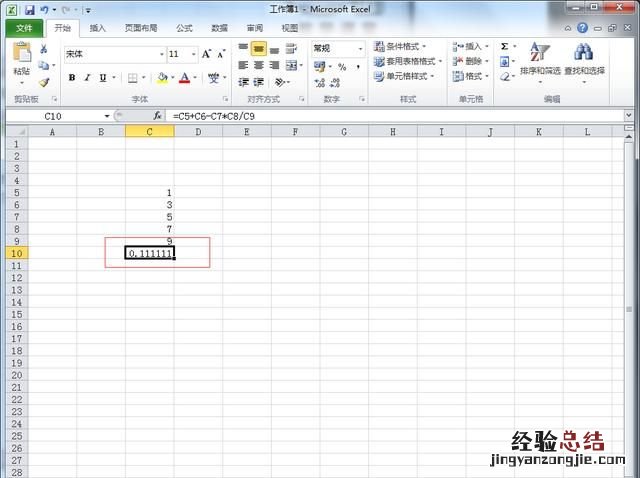Screen dimensions: 640x478
Task: Click the Insert Function fx icon
Action: click(x=157, y=116)
